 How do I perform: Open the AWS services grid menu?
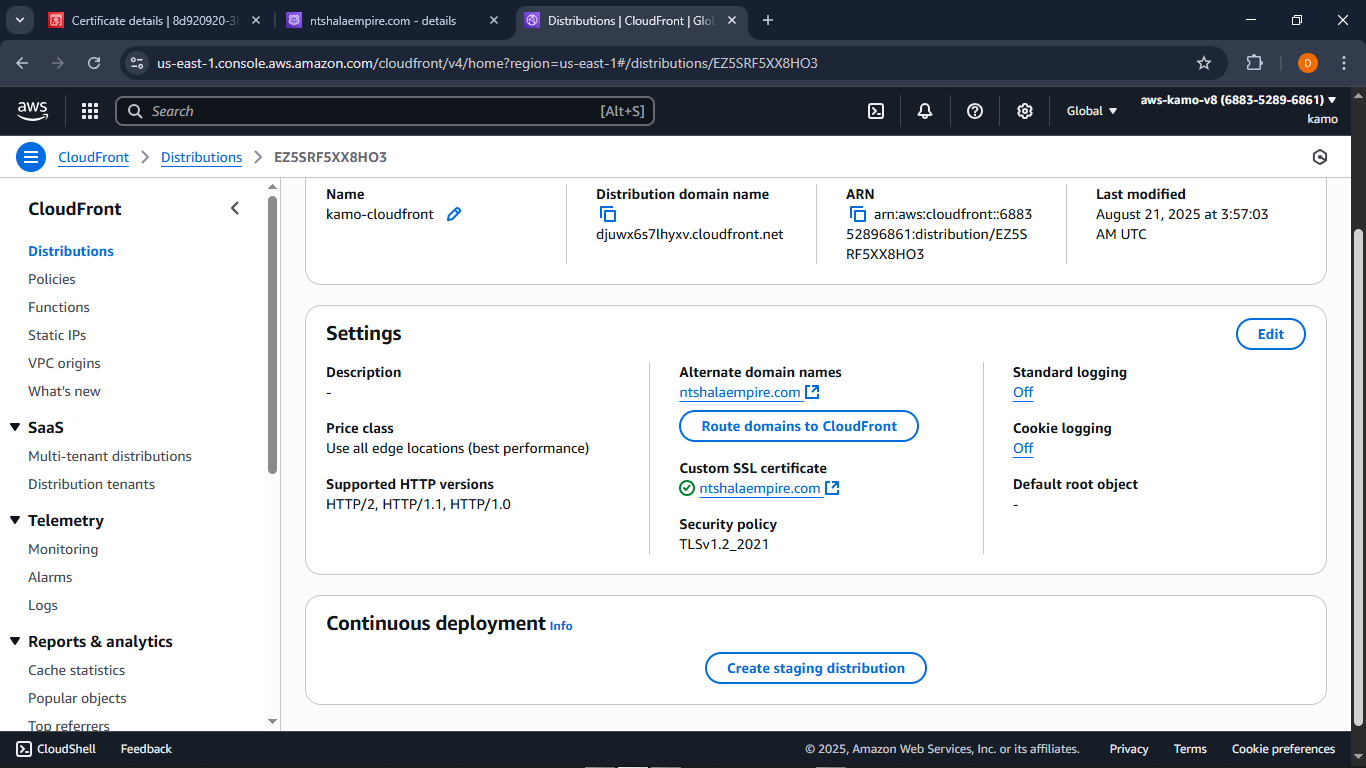pos(89,111)
